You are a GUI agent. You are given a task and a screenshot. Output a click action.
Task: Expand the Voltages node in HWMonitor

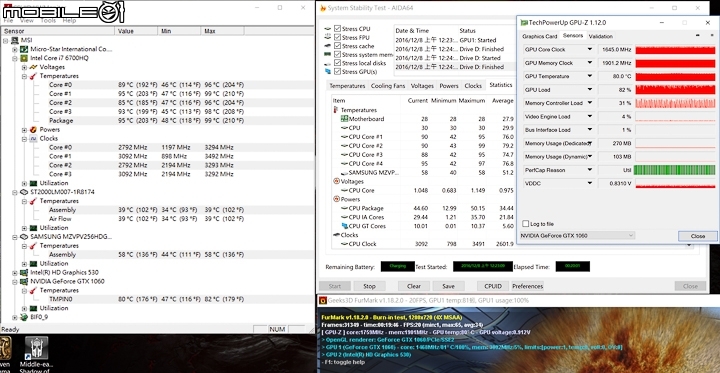(x=24, y=67)
